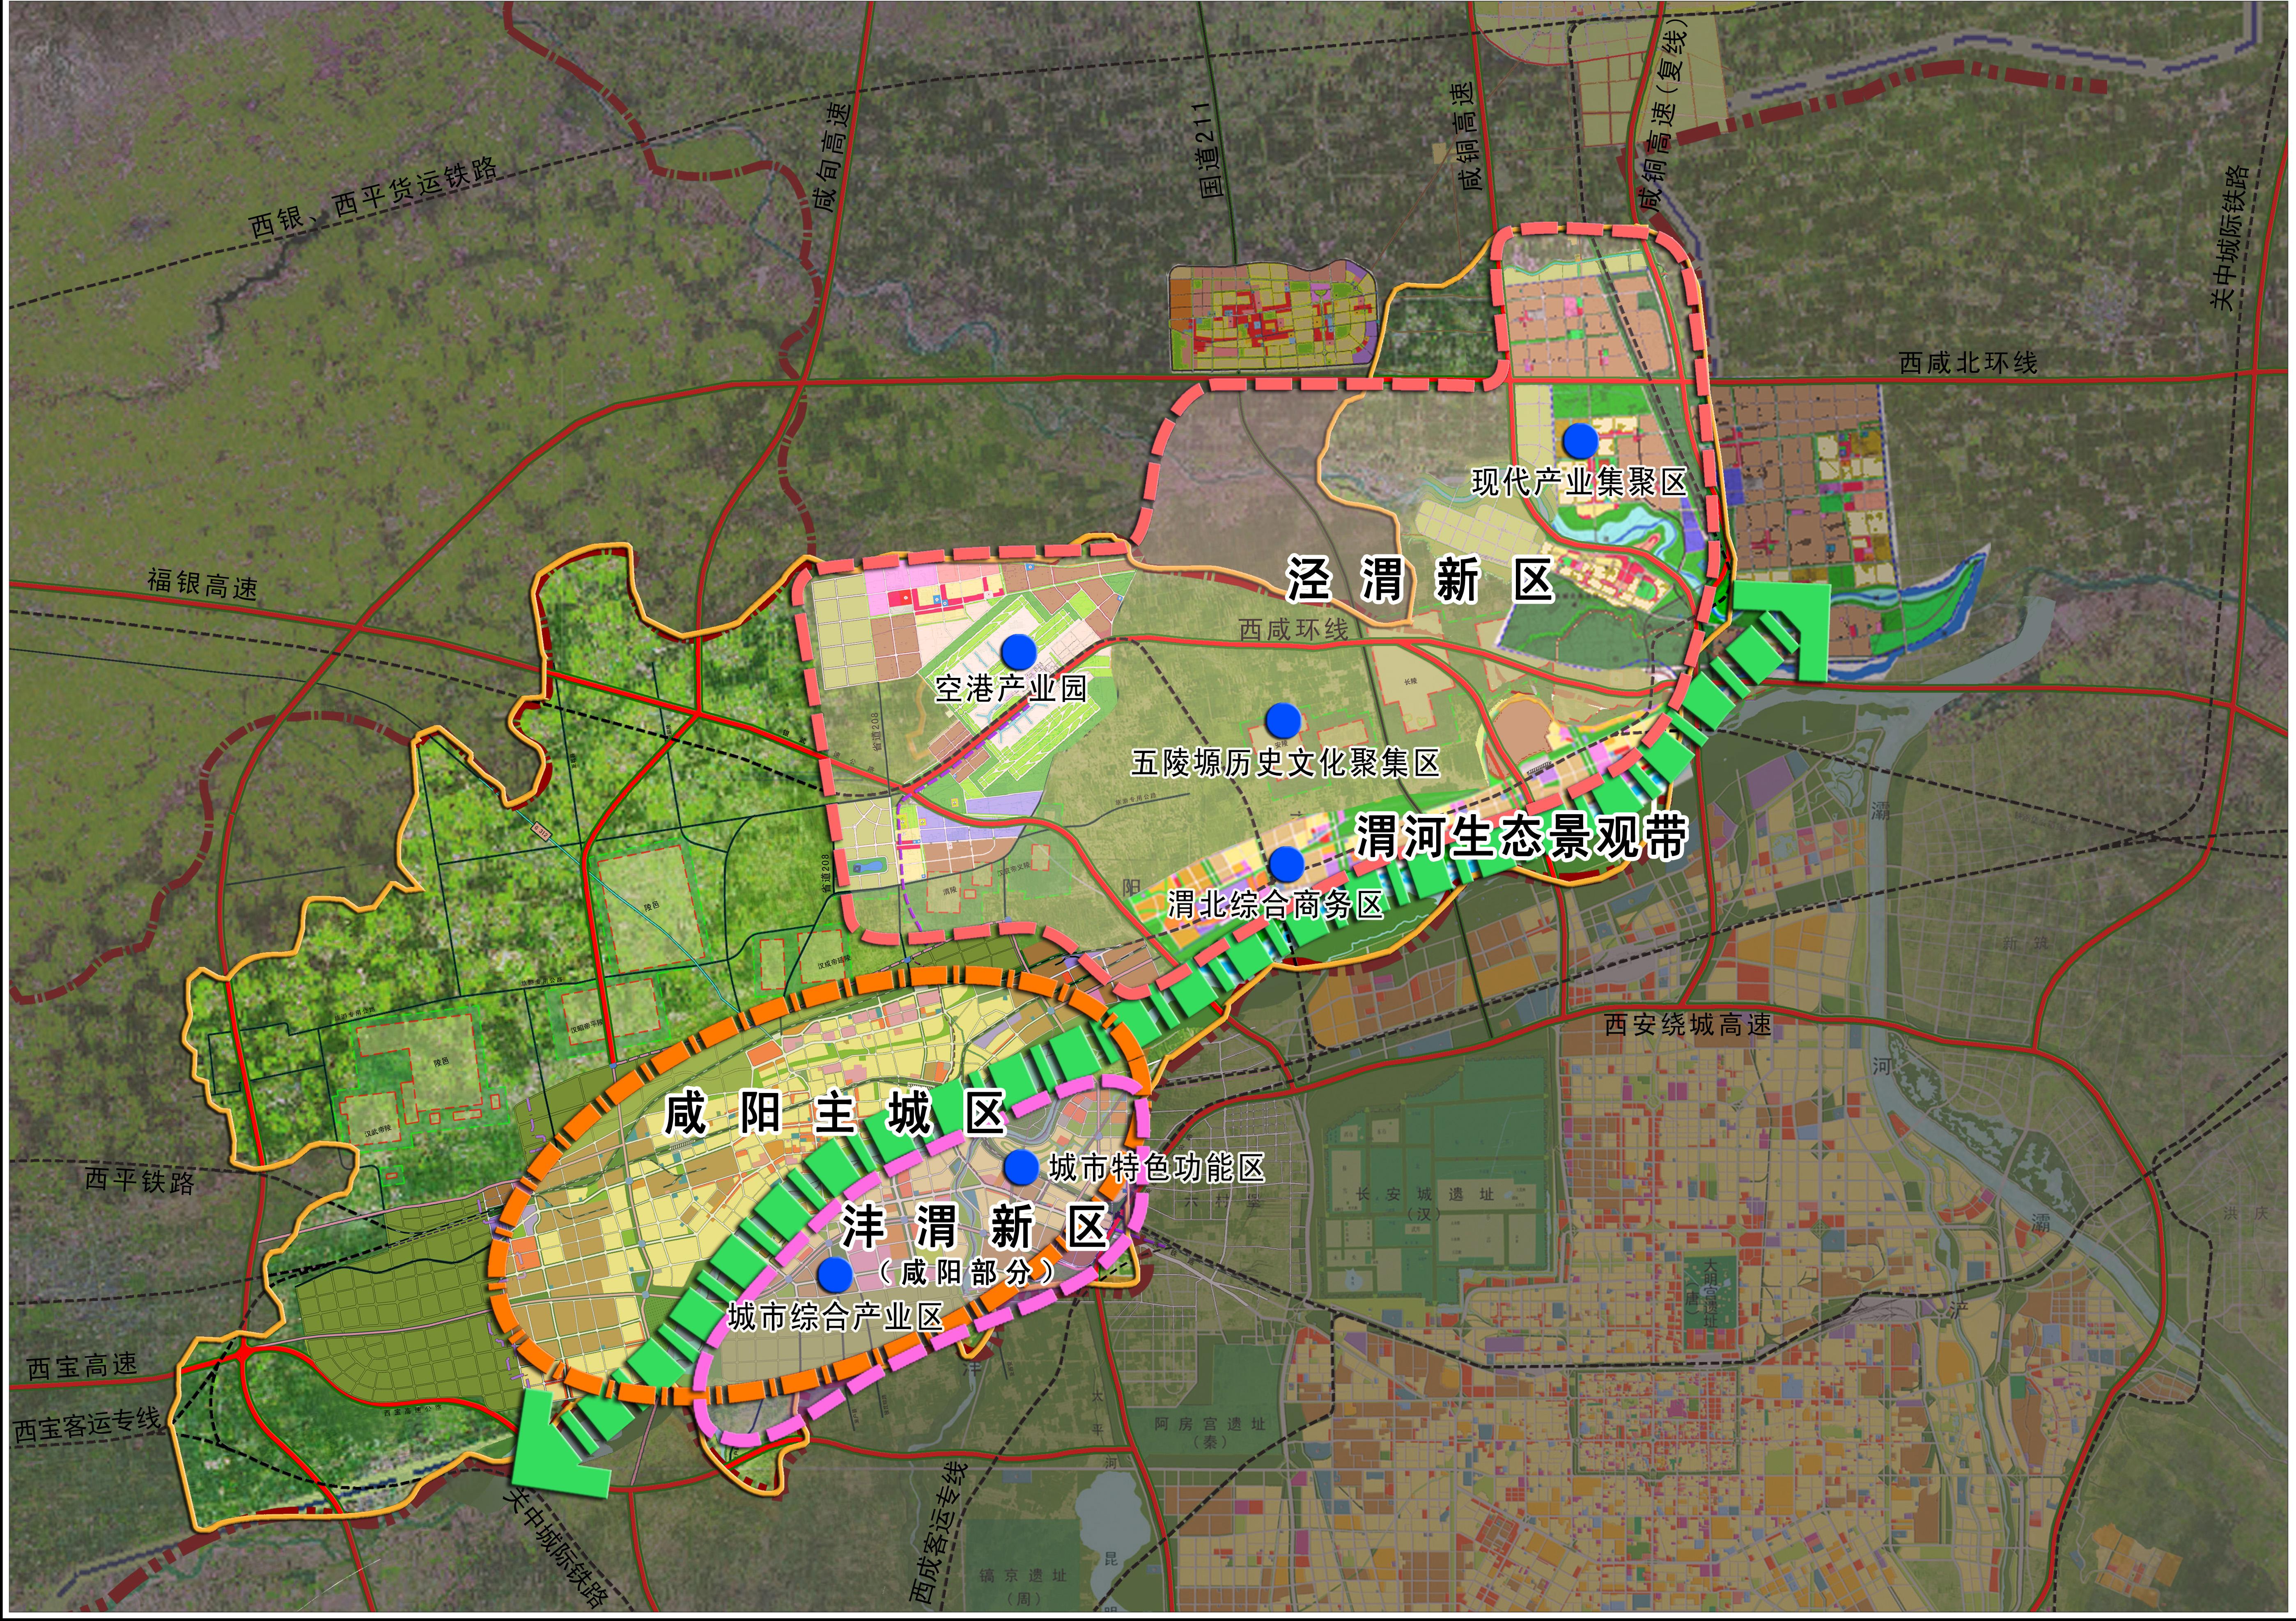2296x1621 pixels.
Task: Select the 西安绕城高速 label
Action: 1688,1024
